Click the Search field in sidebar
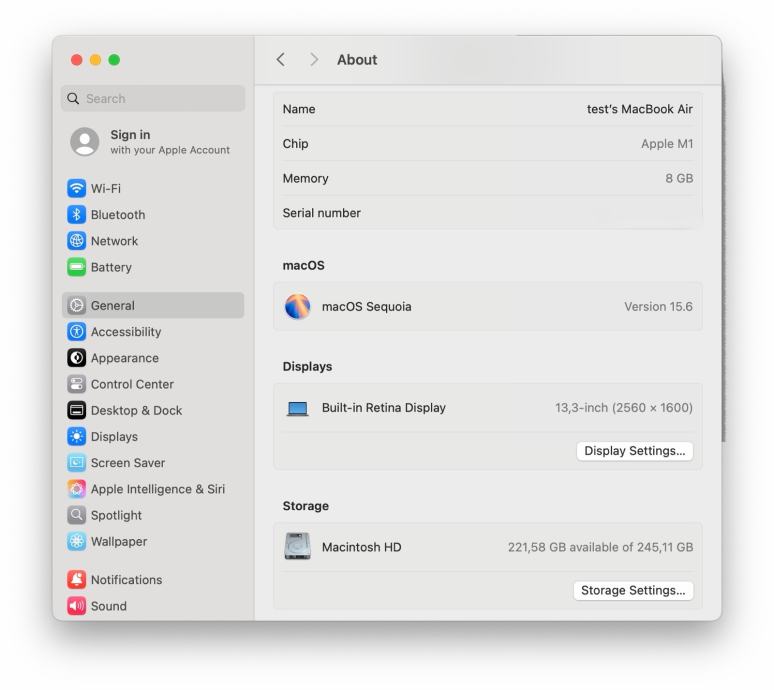Viewport: 774px width, 690px height. pos(153,98)
